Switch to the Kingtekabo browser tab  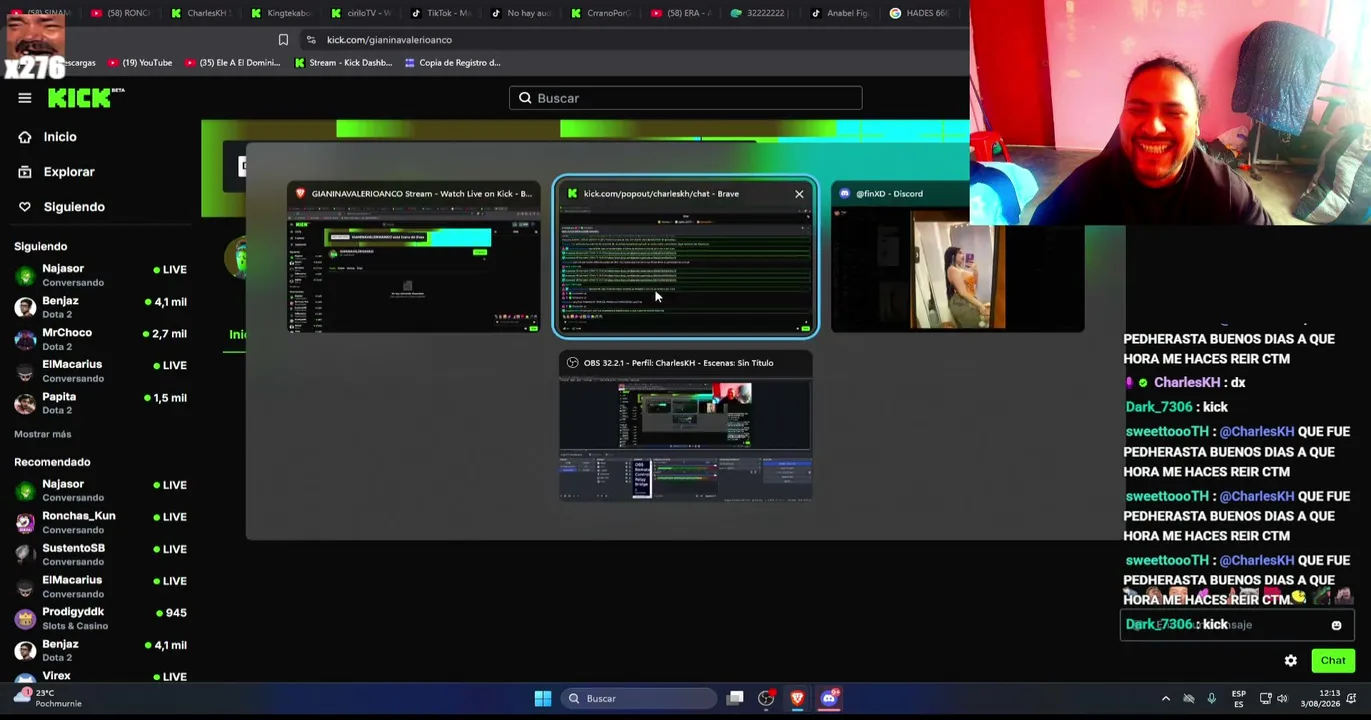point(282,13)
